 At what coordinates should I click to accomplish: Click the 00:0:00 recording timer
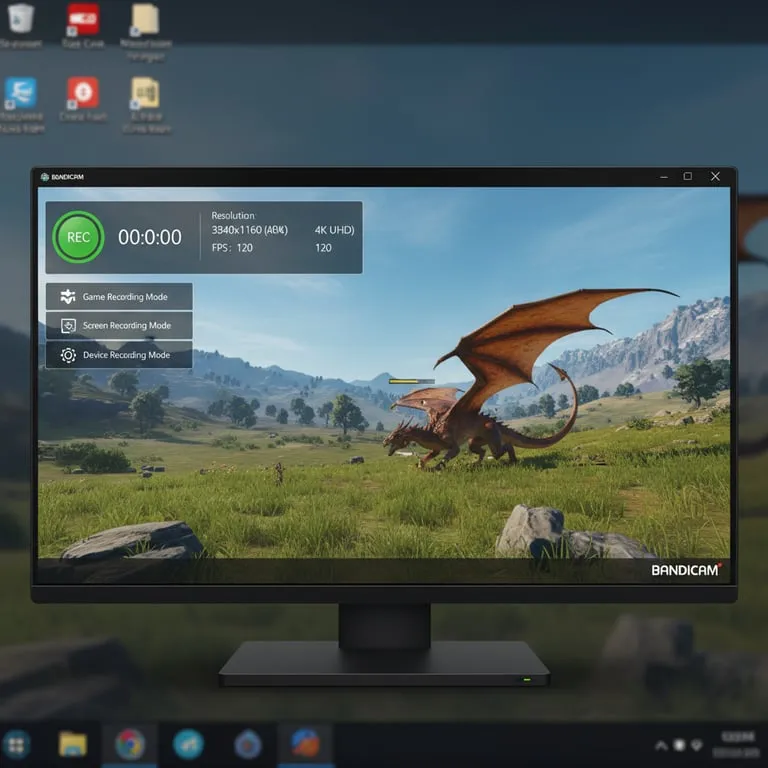pyautogui.click(x=150, y=237)
